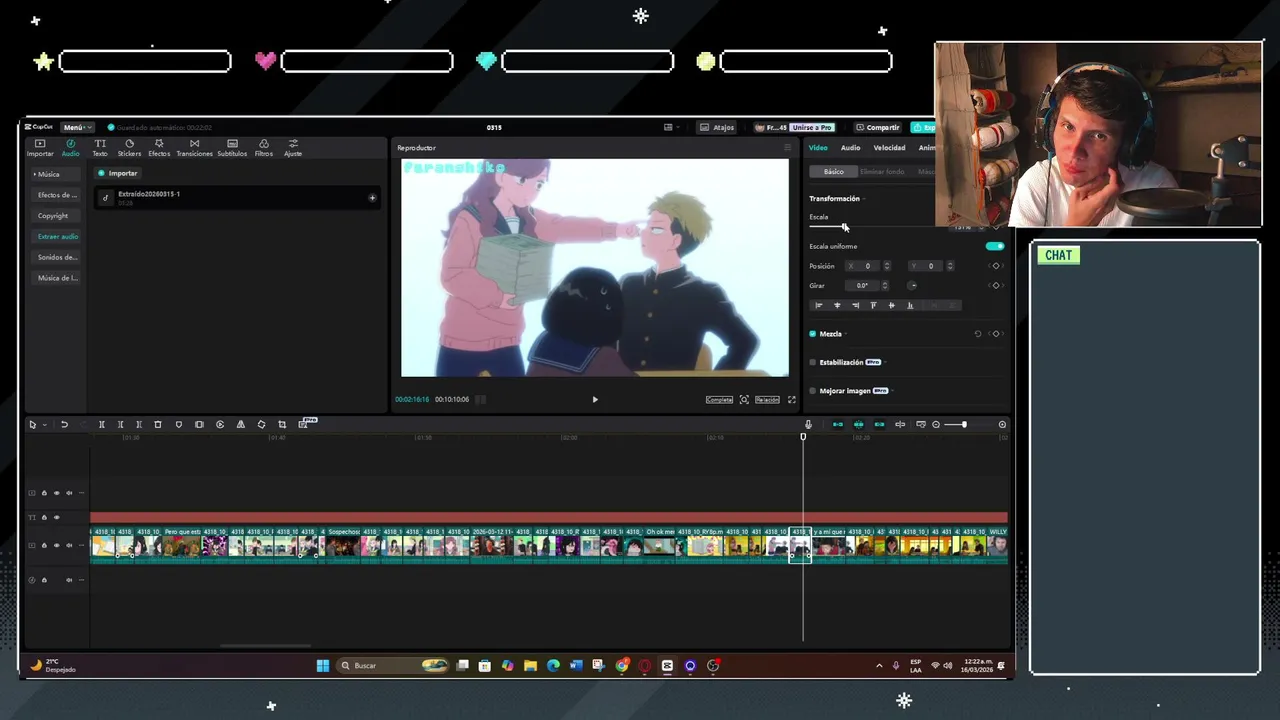Uncheck the Mezcla checkbox
1280x720 pixels.
[813, 334]
